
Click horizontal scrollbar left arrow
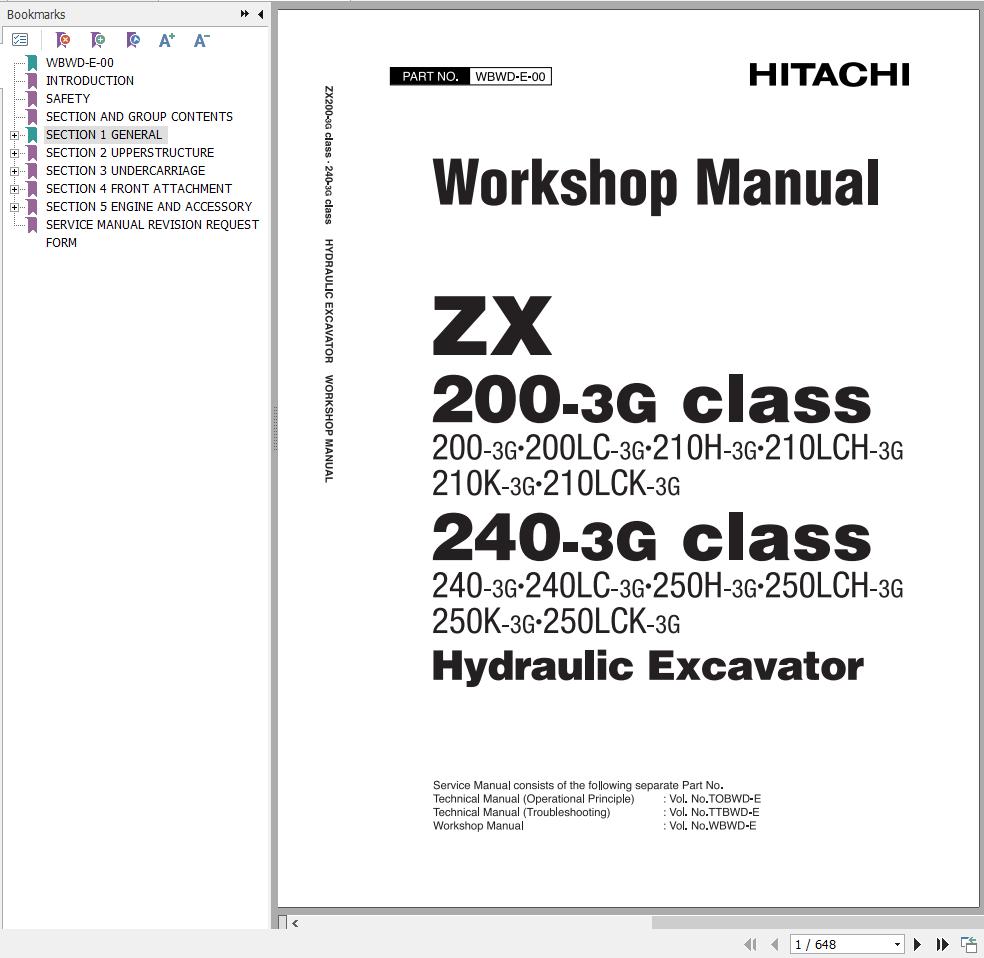click(295, 923)
